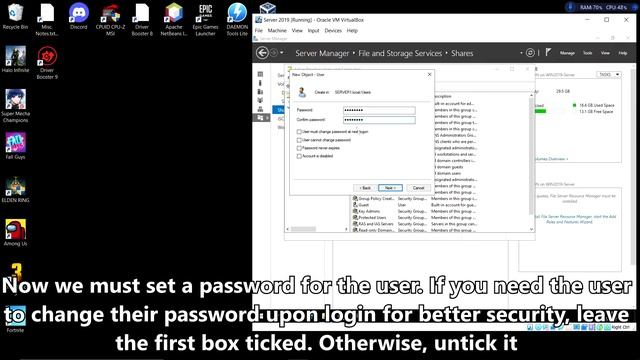640x360 pixels.
Task: Click the scroll-down arrow of the users list
Action: pos(531,229)
